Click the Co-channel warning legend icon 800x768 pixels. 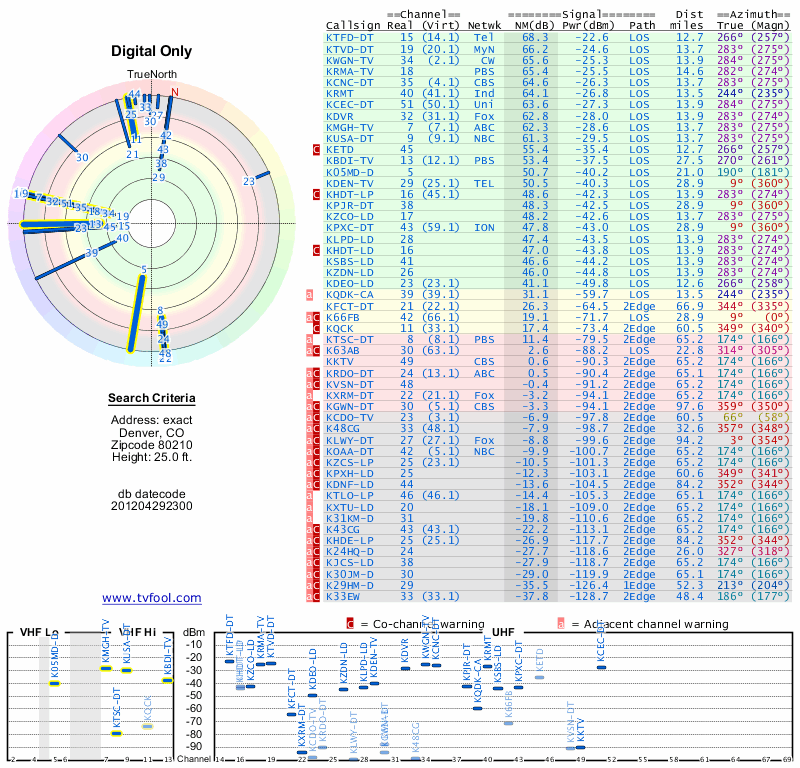point(350,624)
